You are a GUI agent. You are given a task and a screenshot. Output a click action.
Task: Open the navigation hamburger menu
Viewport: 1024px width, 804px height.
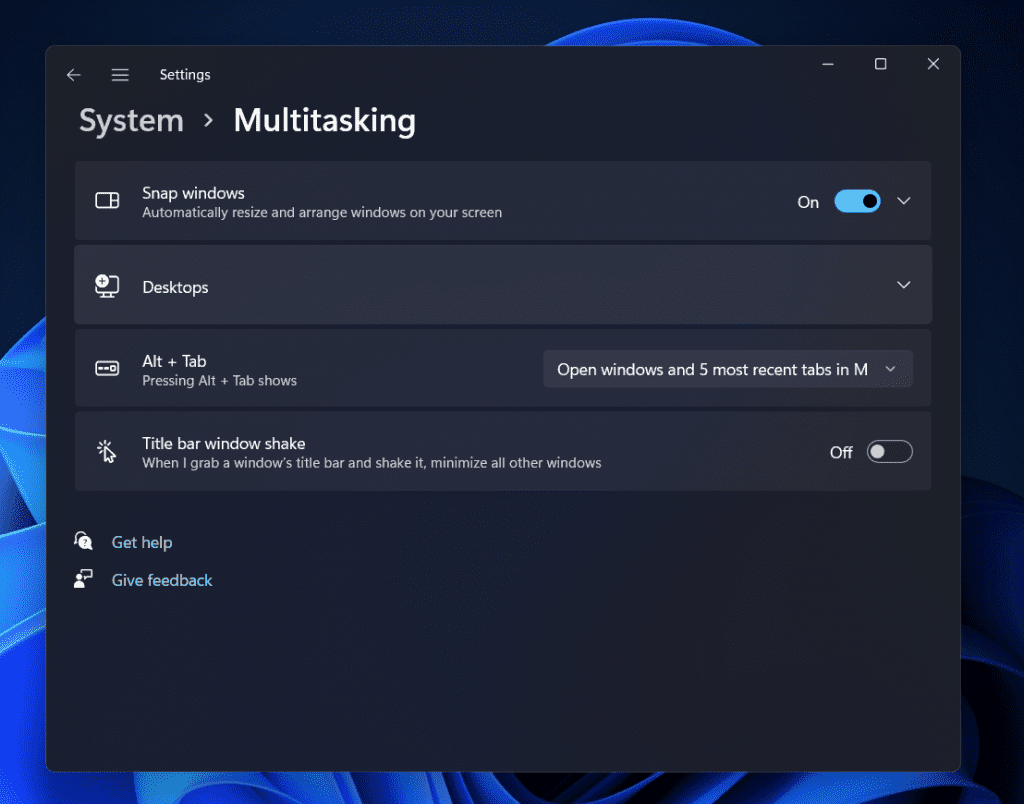(x=120, y=74)
